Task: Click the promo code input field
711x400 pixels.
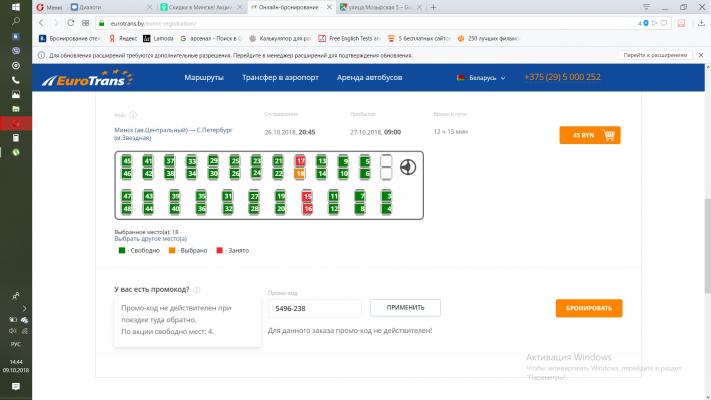Action: point(314,308)
